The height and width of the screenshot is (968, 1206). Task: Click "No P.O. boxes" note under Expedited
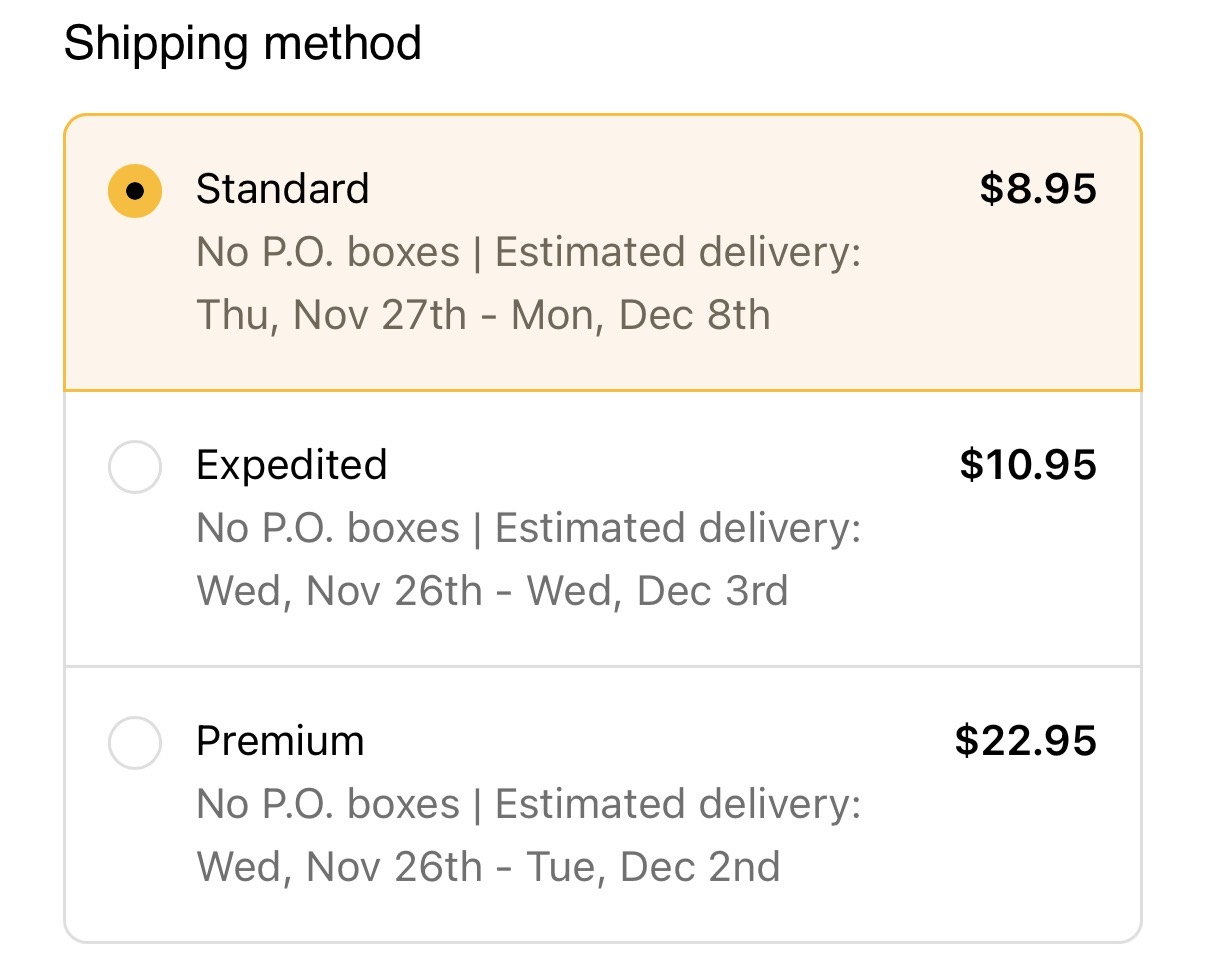coord(328,529)
